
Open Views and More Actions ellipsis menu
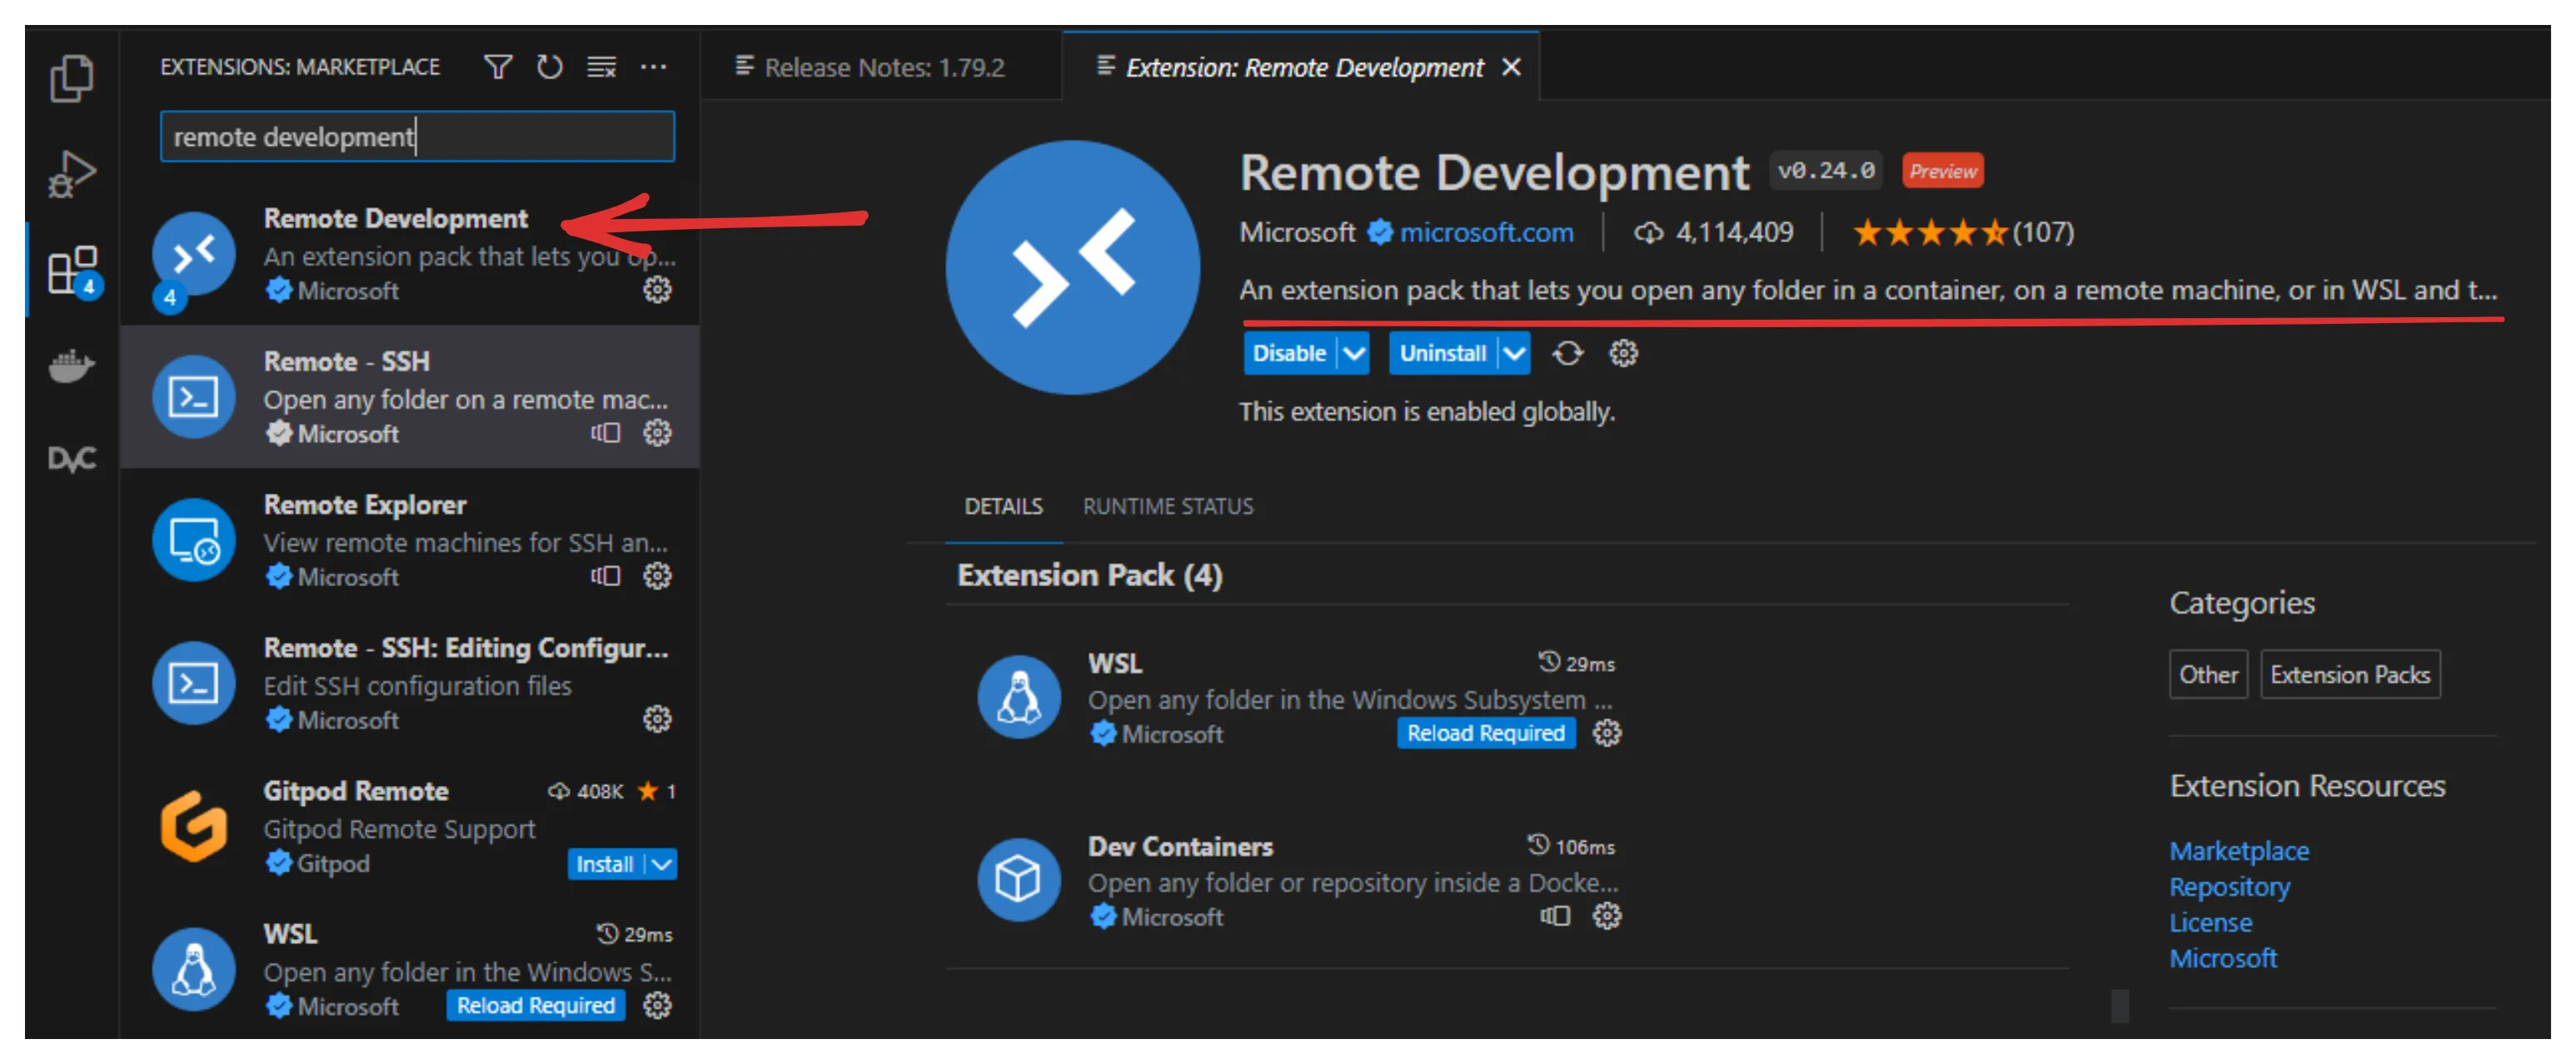coord(653,67)
